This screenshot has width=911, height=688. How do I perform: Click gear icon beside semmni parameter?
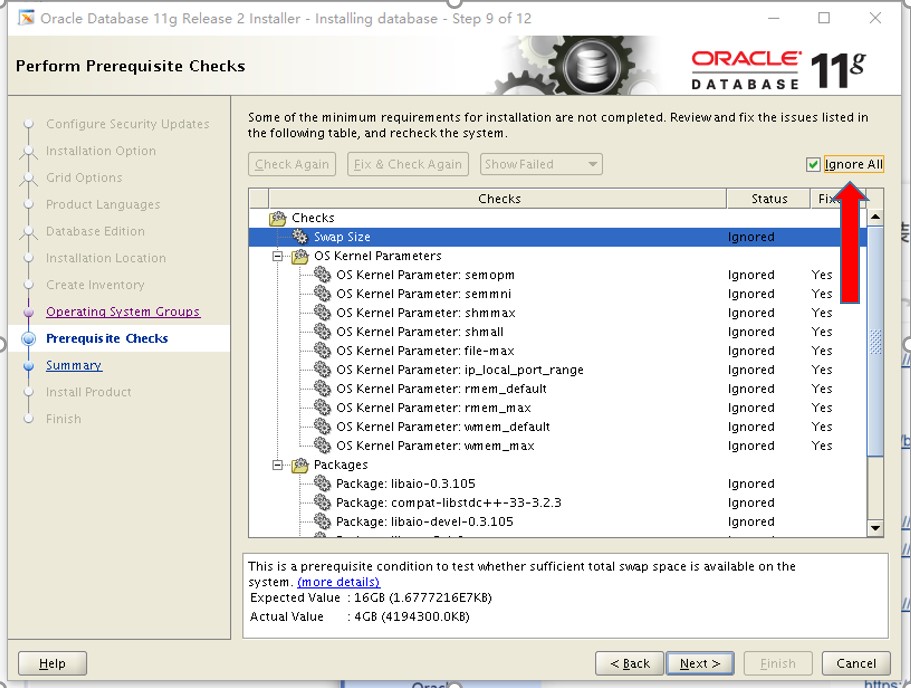coord(322,293)
